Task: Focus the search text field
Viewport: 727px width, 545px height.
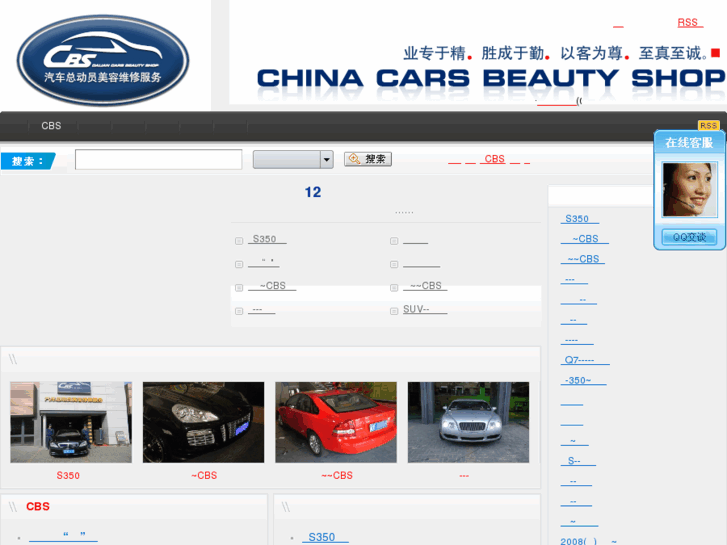Action: point(159,160)
